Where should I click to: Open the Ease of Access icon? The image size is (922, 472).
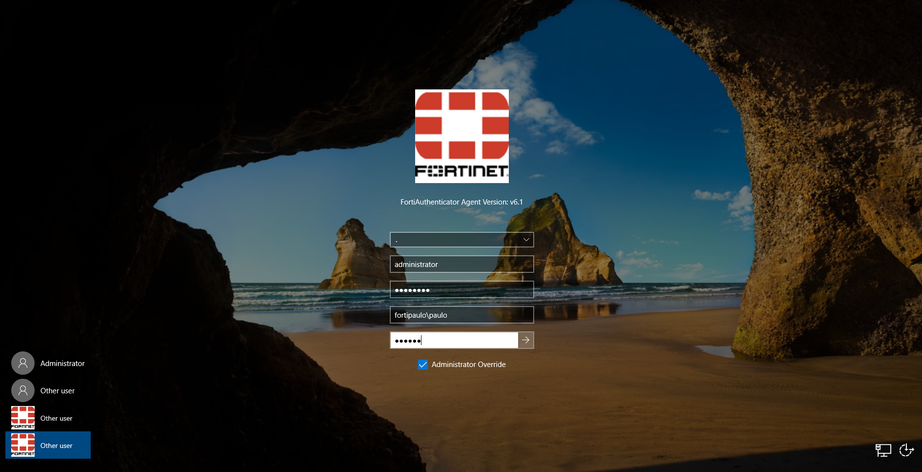[908, 450]
